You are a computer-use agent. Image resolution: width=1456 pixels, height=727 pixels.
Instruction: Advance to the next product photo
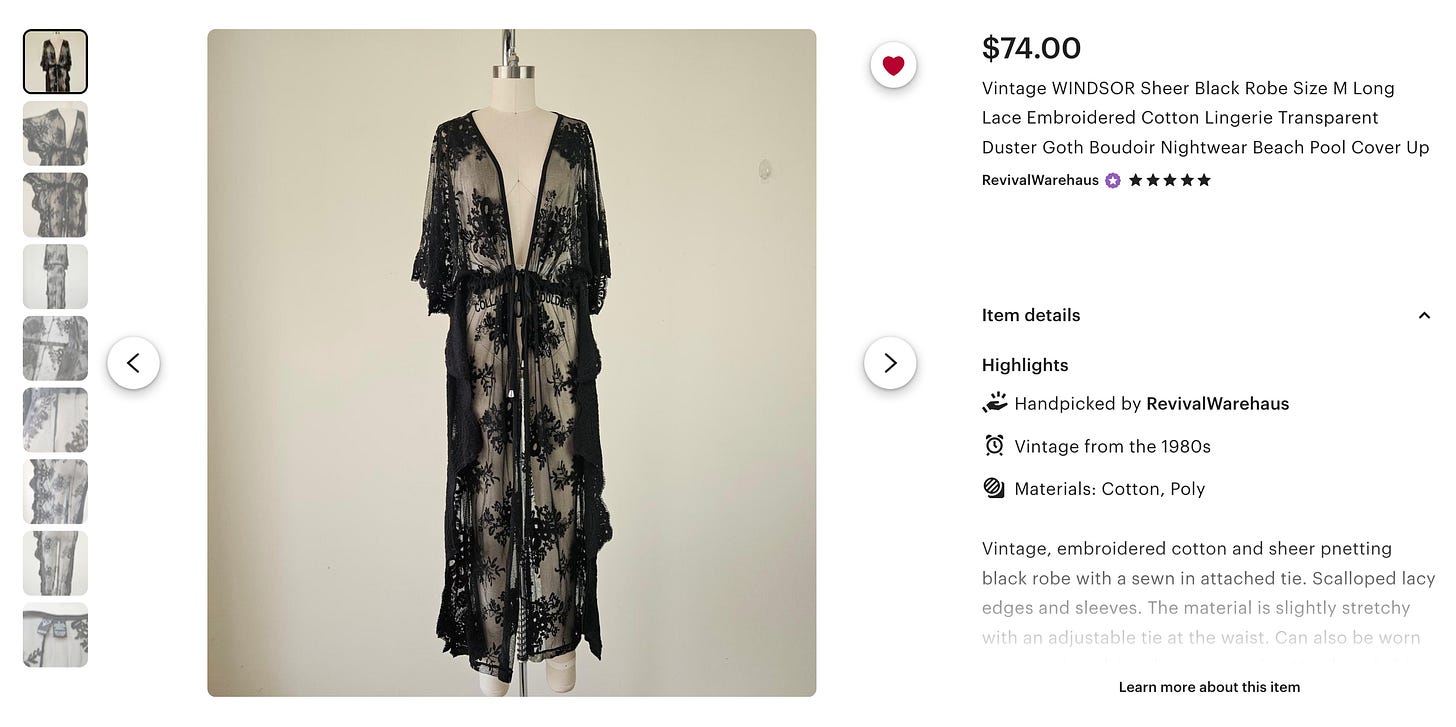(x=890, y=362)
